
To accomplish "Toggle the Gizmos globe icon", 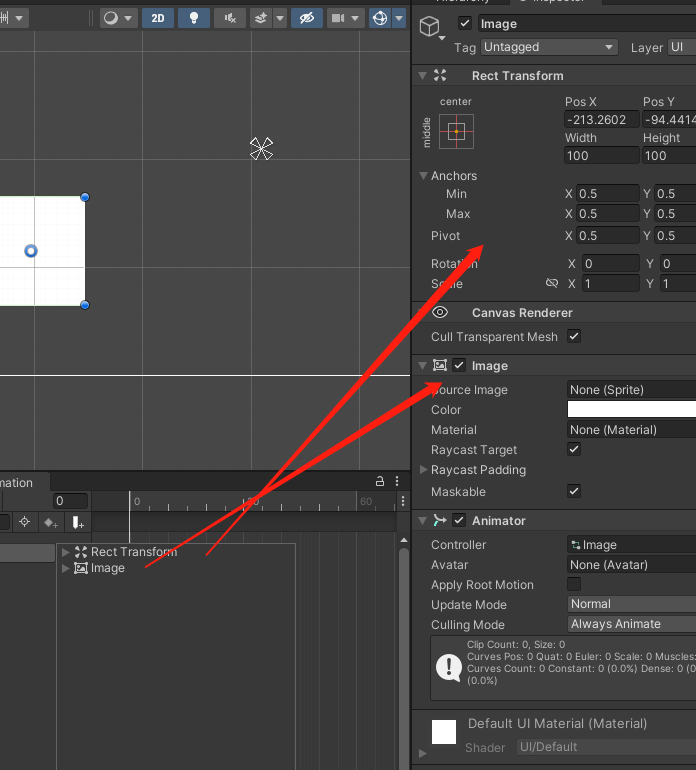I will pos(380,18).
